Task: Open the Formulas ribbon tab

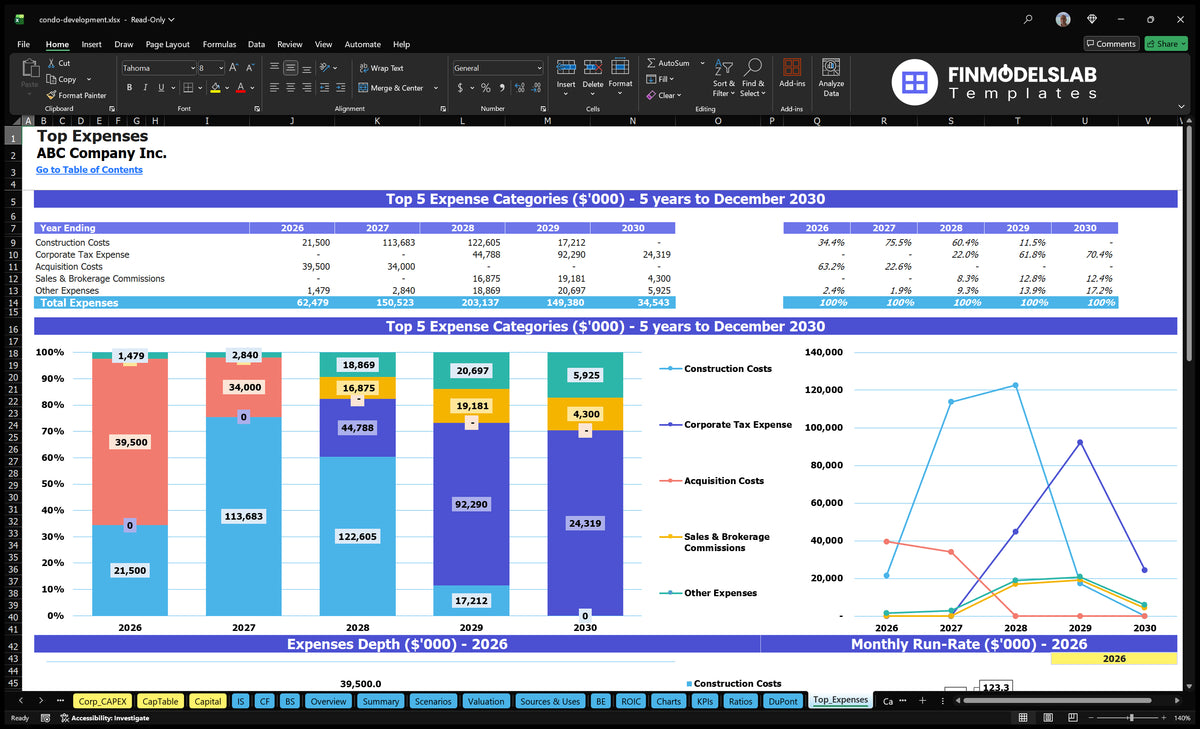Action: [x=219, y=44]
